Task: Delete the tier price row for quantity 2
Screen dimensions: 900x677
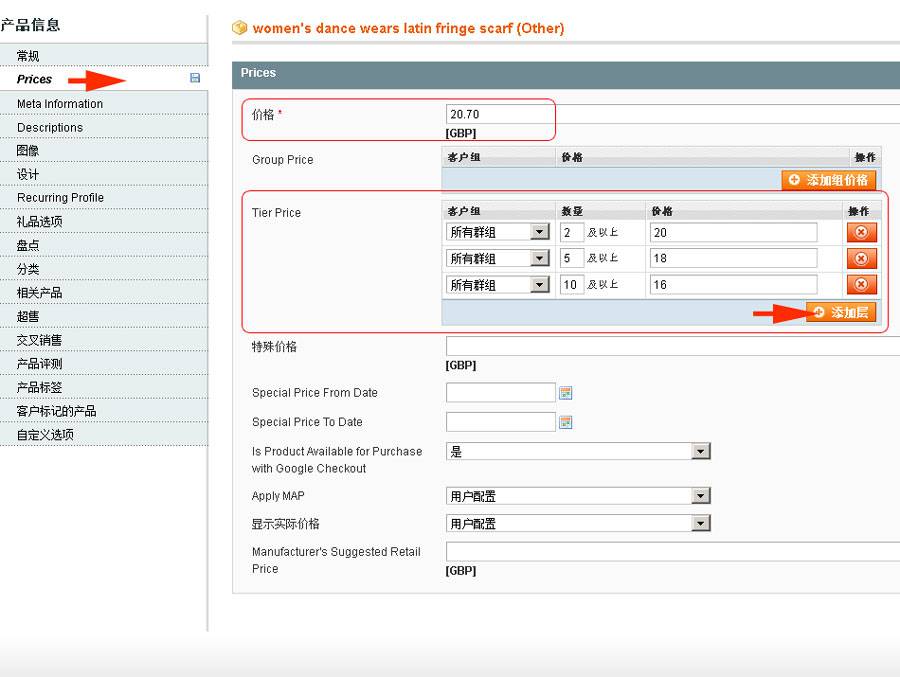Action: 861,232
